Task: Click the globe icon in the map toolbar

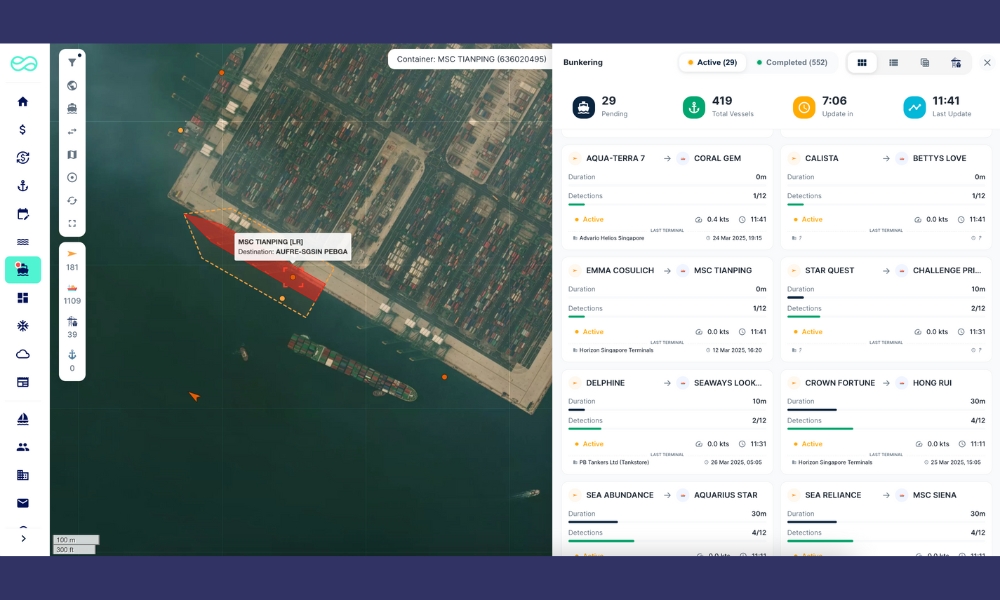Action: [72, 85]
